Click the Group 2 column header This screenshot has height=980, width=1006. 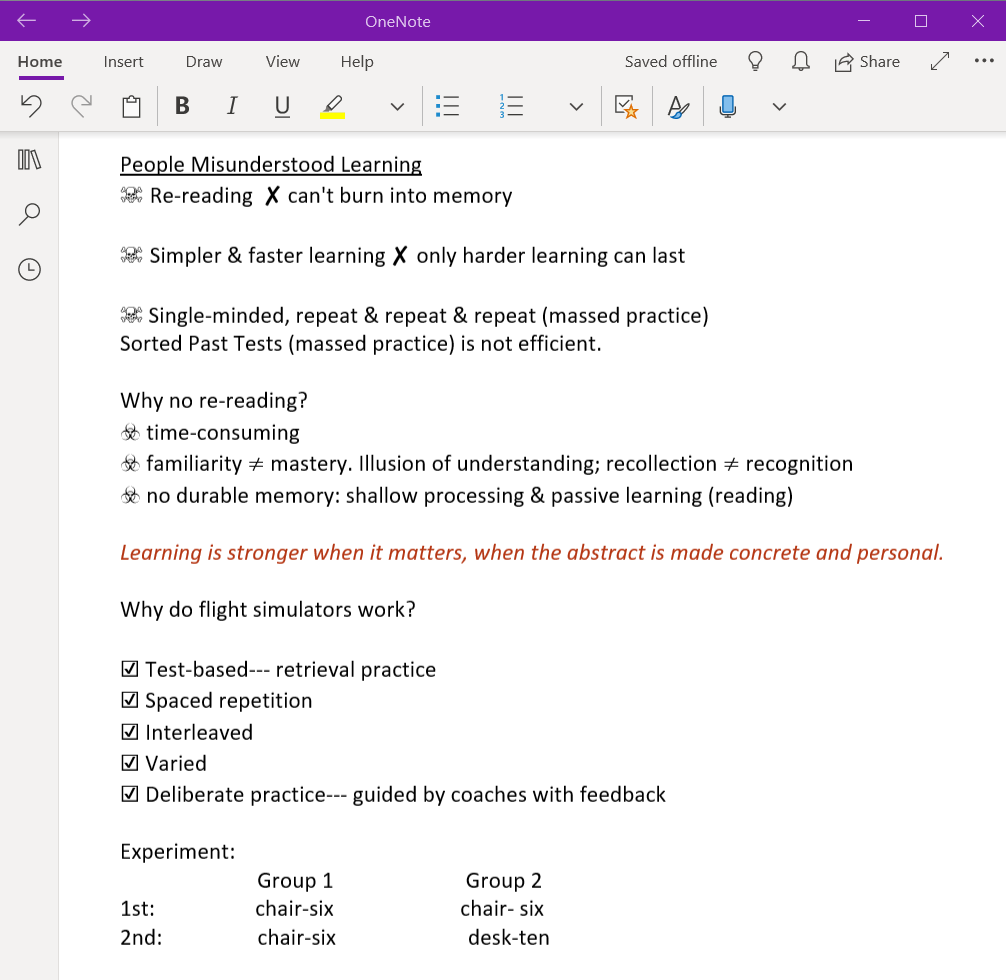point(504,881)
